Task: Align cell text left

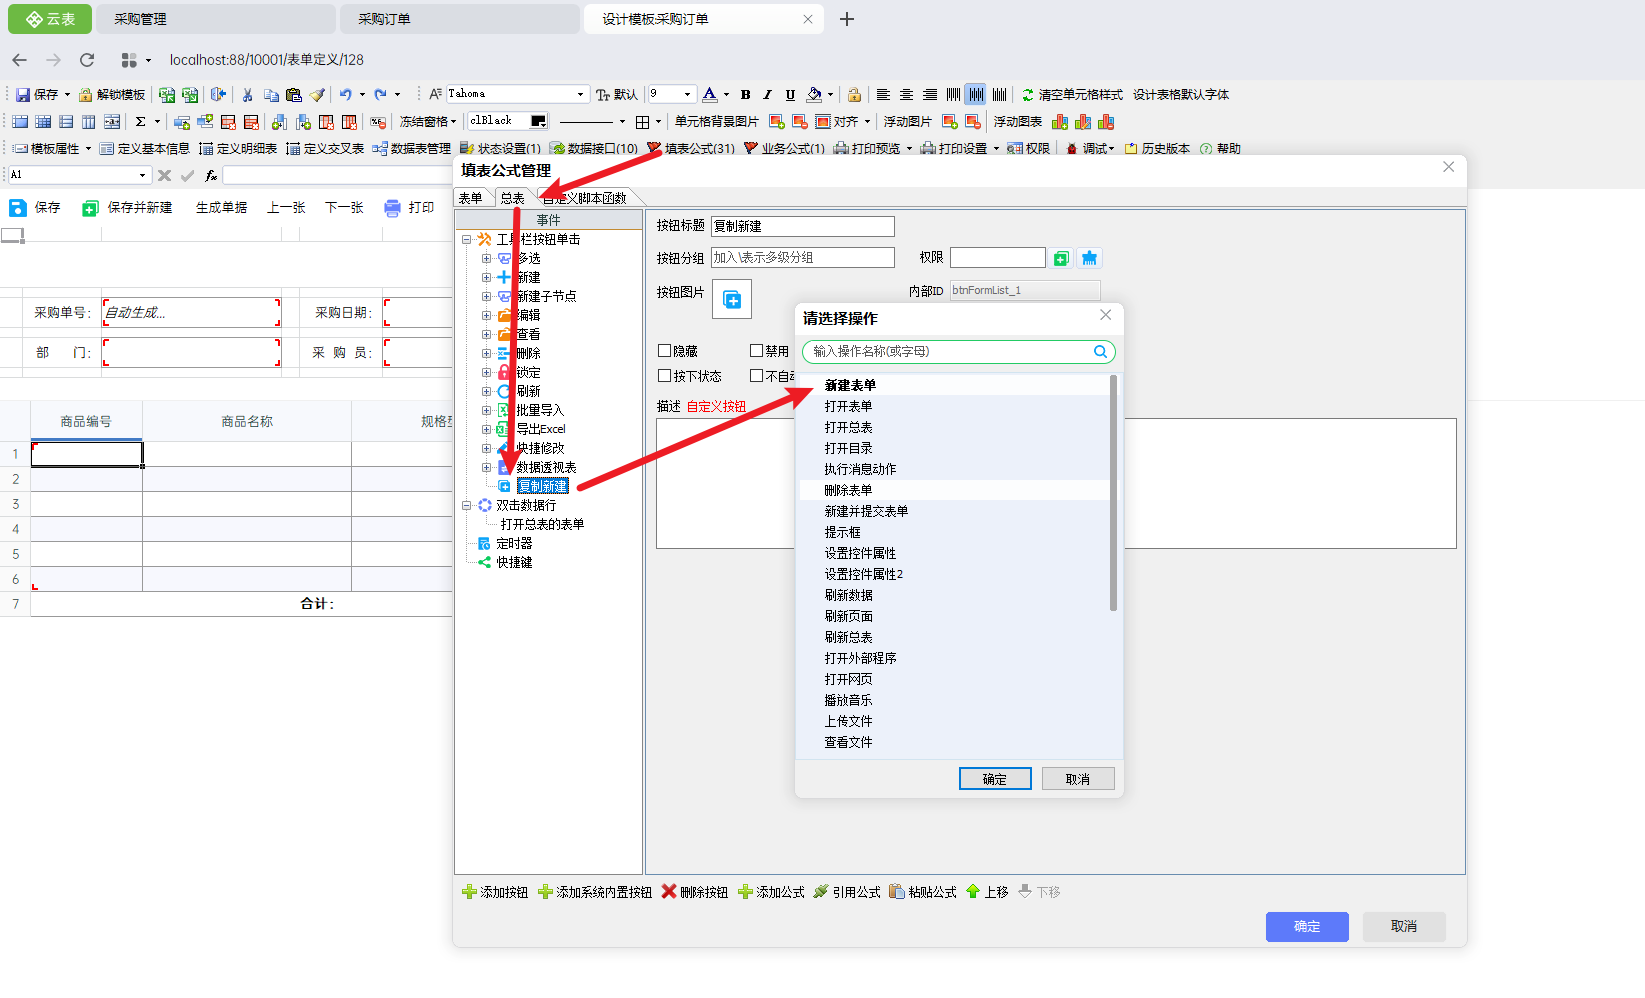Action: point(883,95)
